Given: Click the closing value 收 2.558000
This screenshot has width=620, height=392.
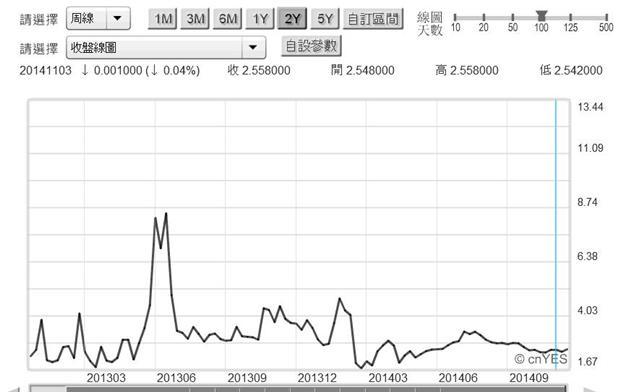Looking at the screenshot, I should 259,70.
